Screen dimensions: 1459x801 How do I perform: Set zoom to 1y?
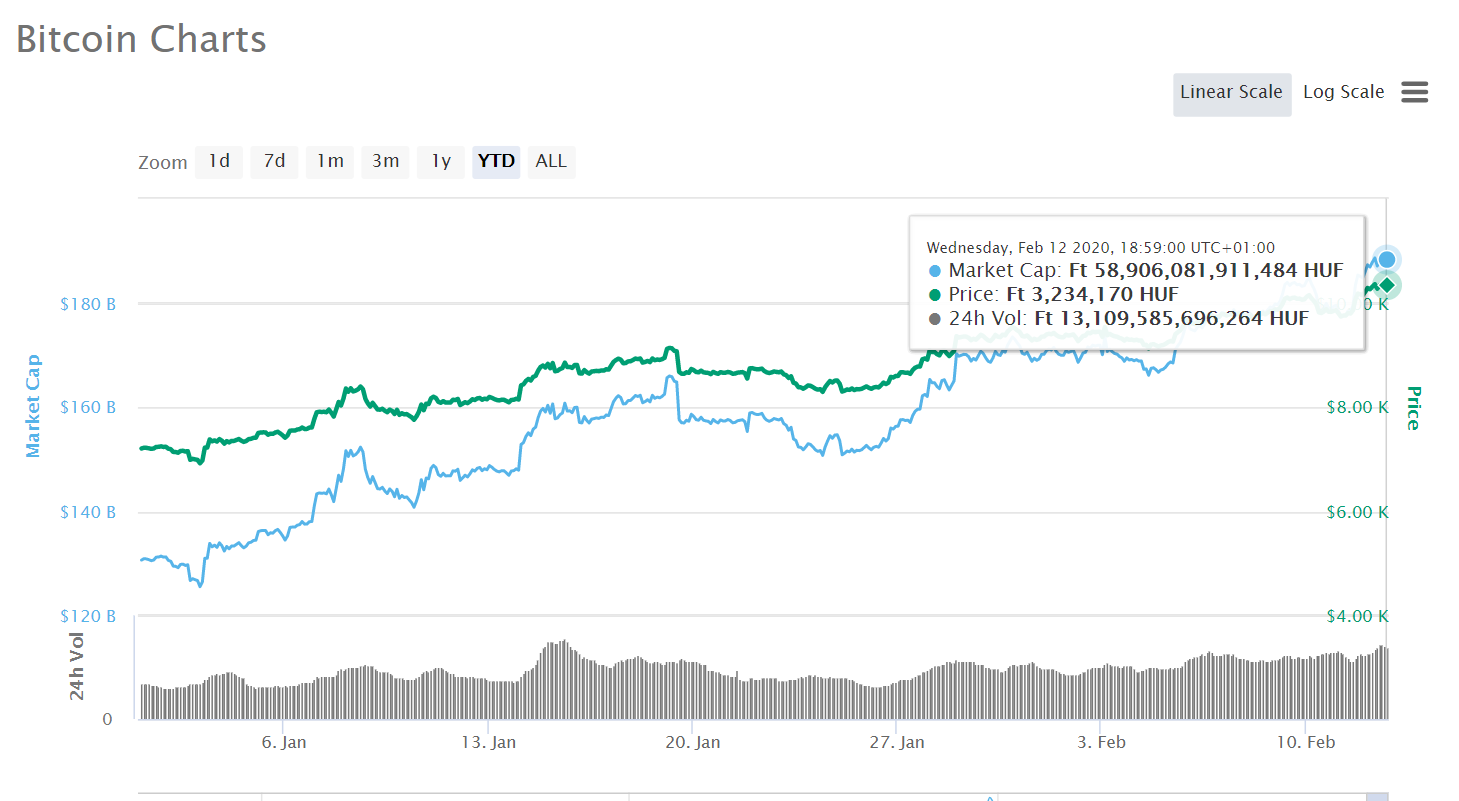(441, 161)
